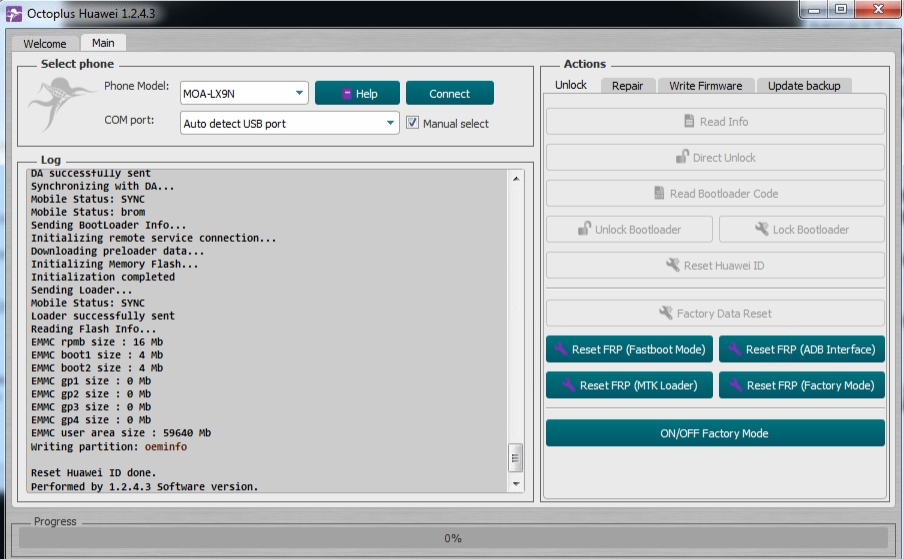This screenshot has width=904, height=559.
Task: Minimize the Octoplus Huawei window
Action: point(814,9)
